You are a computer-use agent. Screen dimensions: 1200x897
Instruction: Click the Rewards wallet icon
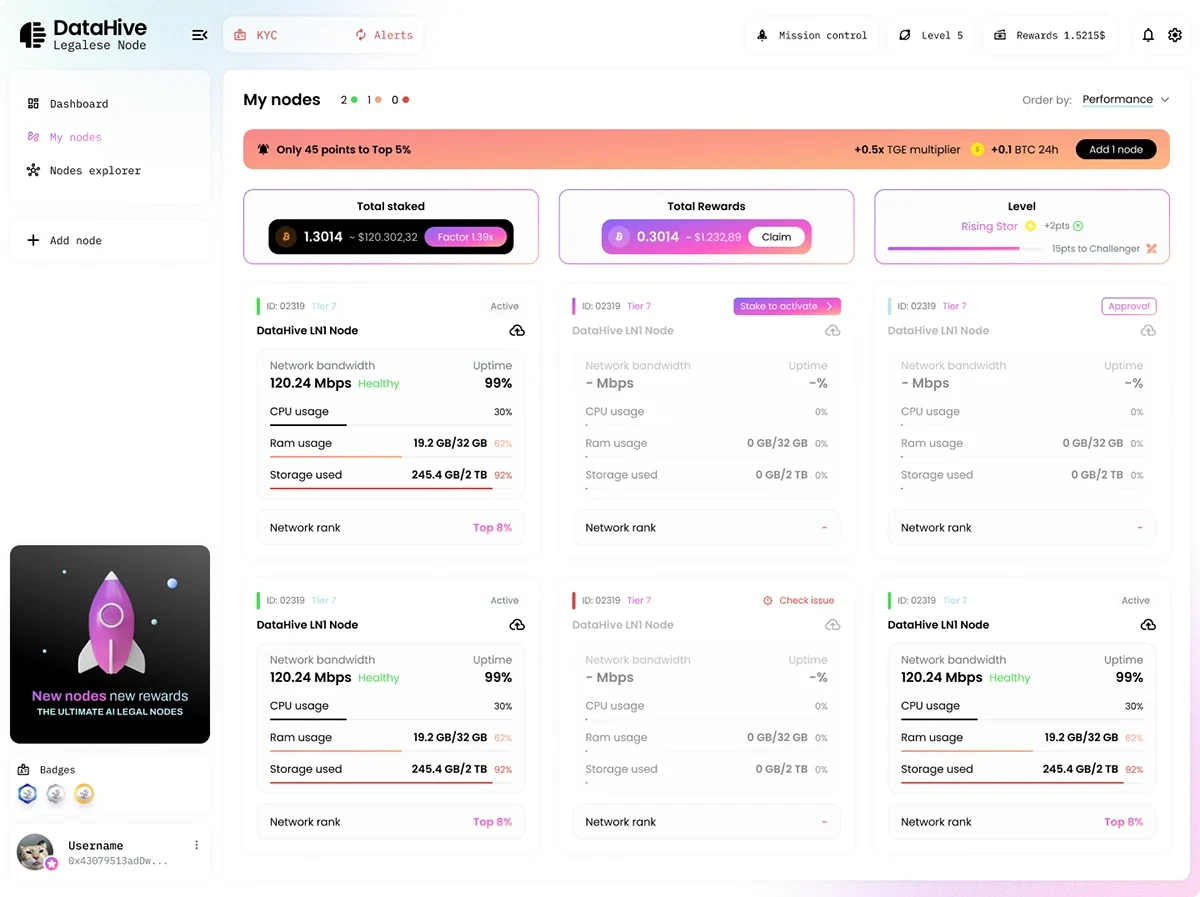click(x=1000, y=35)
